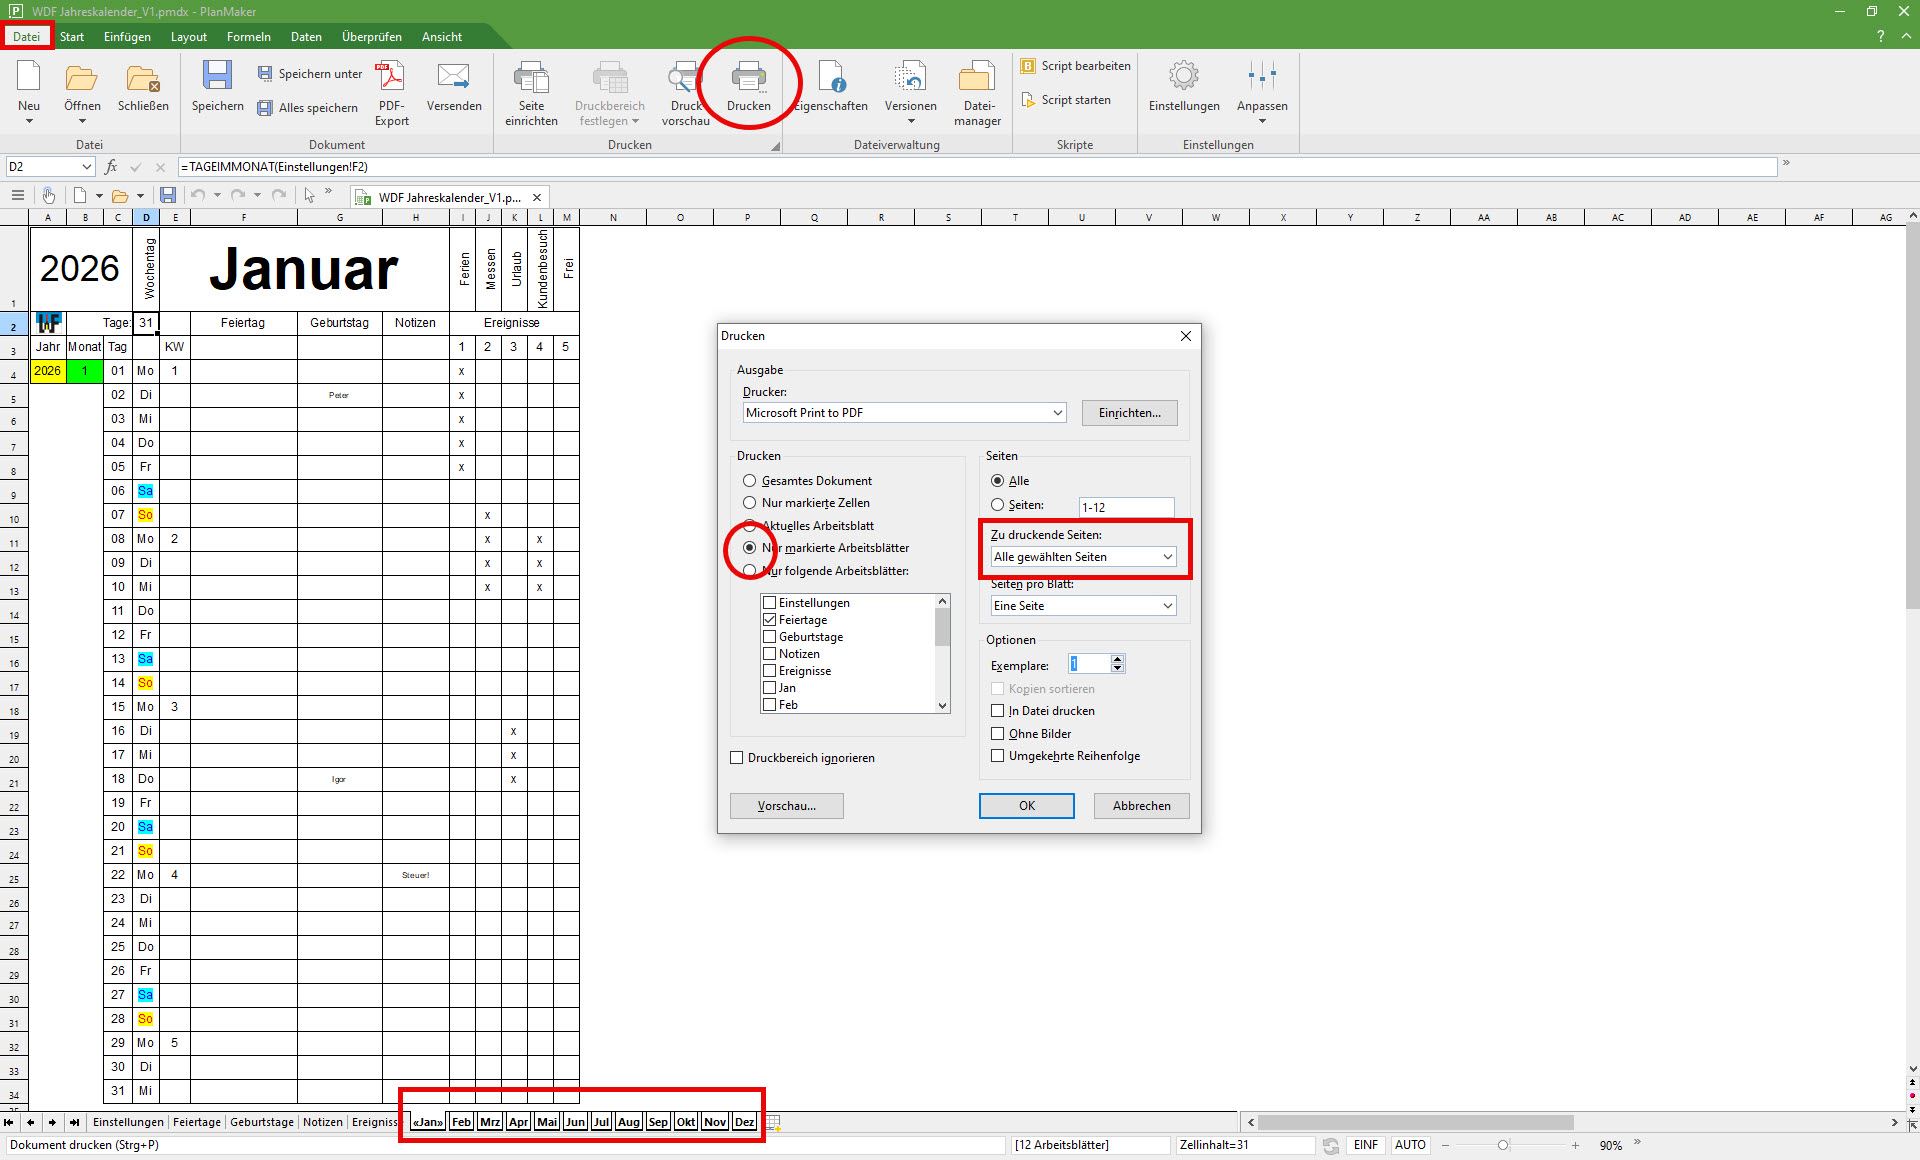Screen dimensions: 1920x1160
Task: Open the Seiten pro Blatt dropdown
Action: 1083,606
